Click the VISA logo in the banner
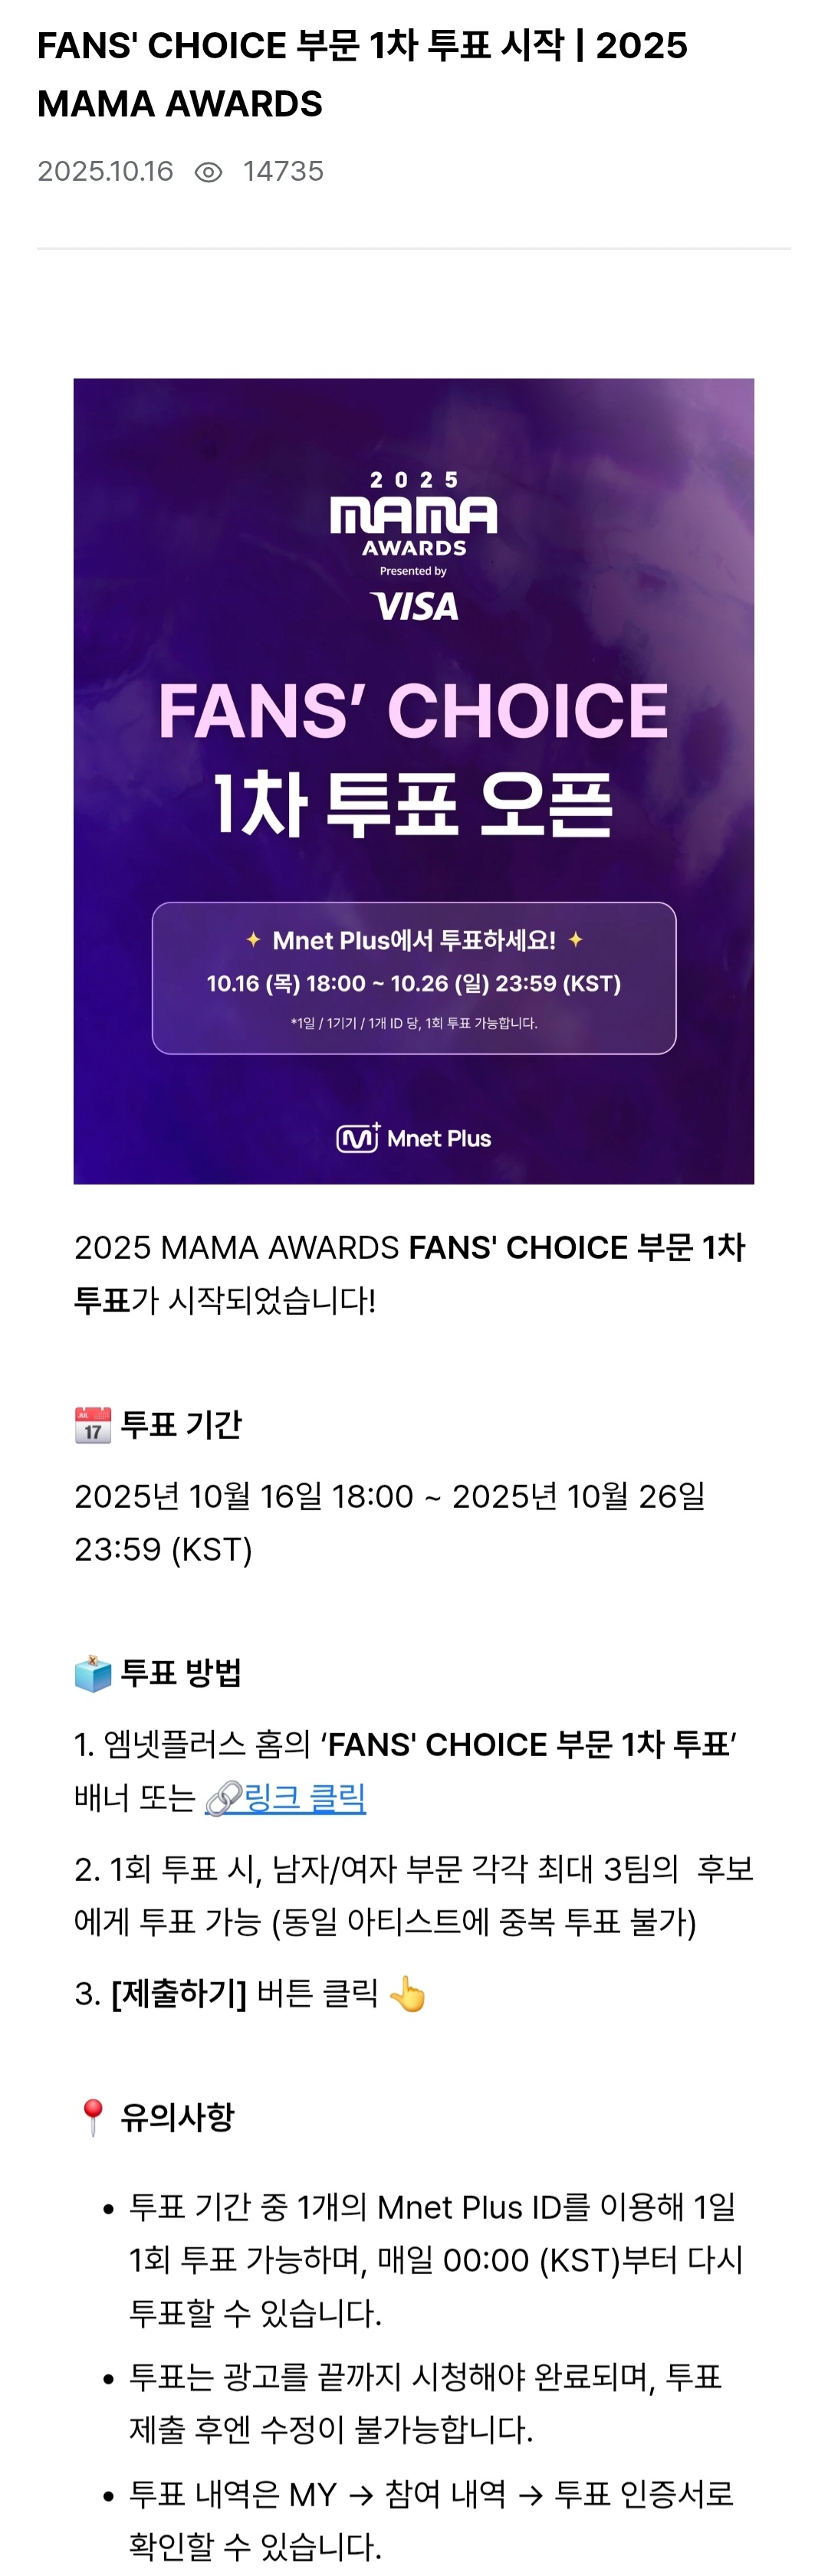This screenshot has height=2576, width=828. click(x=414, y=606)
